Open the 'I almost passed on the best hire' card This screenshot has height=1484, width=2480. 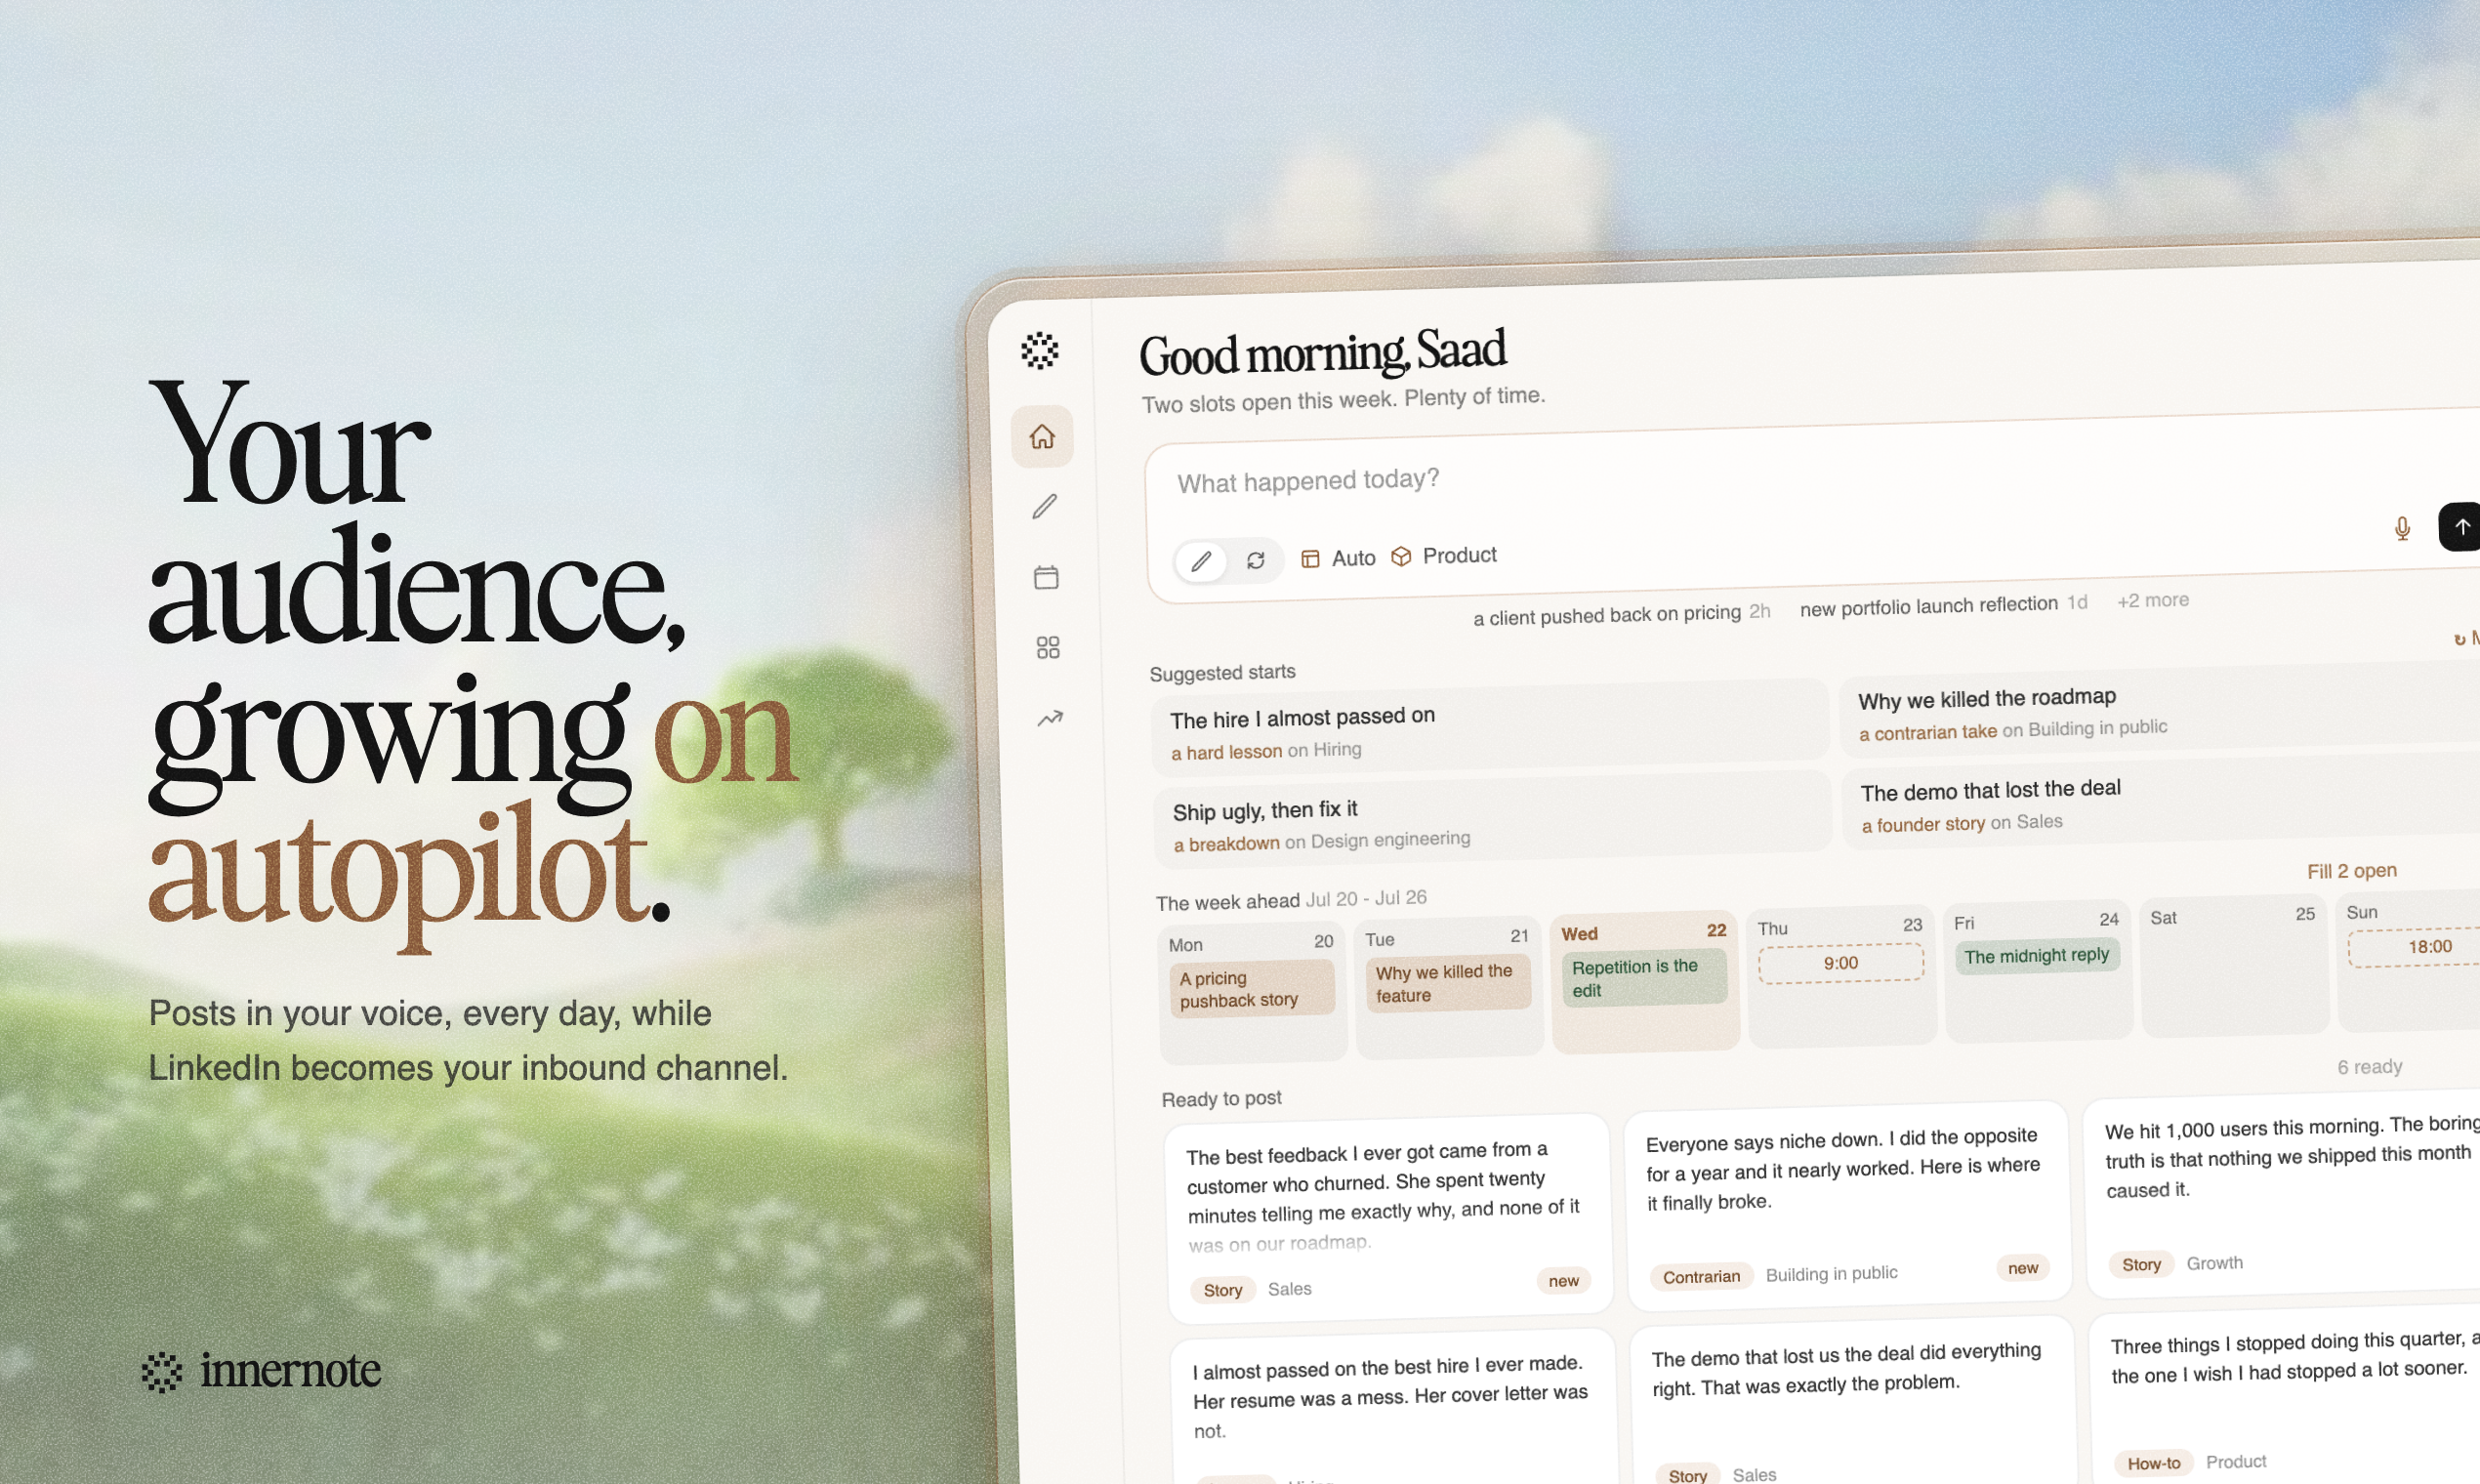[1394, 1408]
